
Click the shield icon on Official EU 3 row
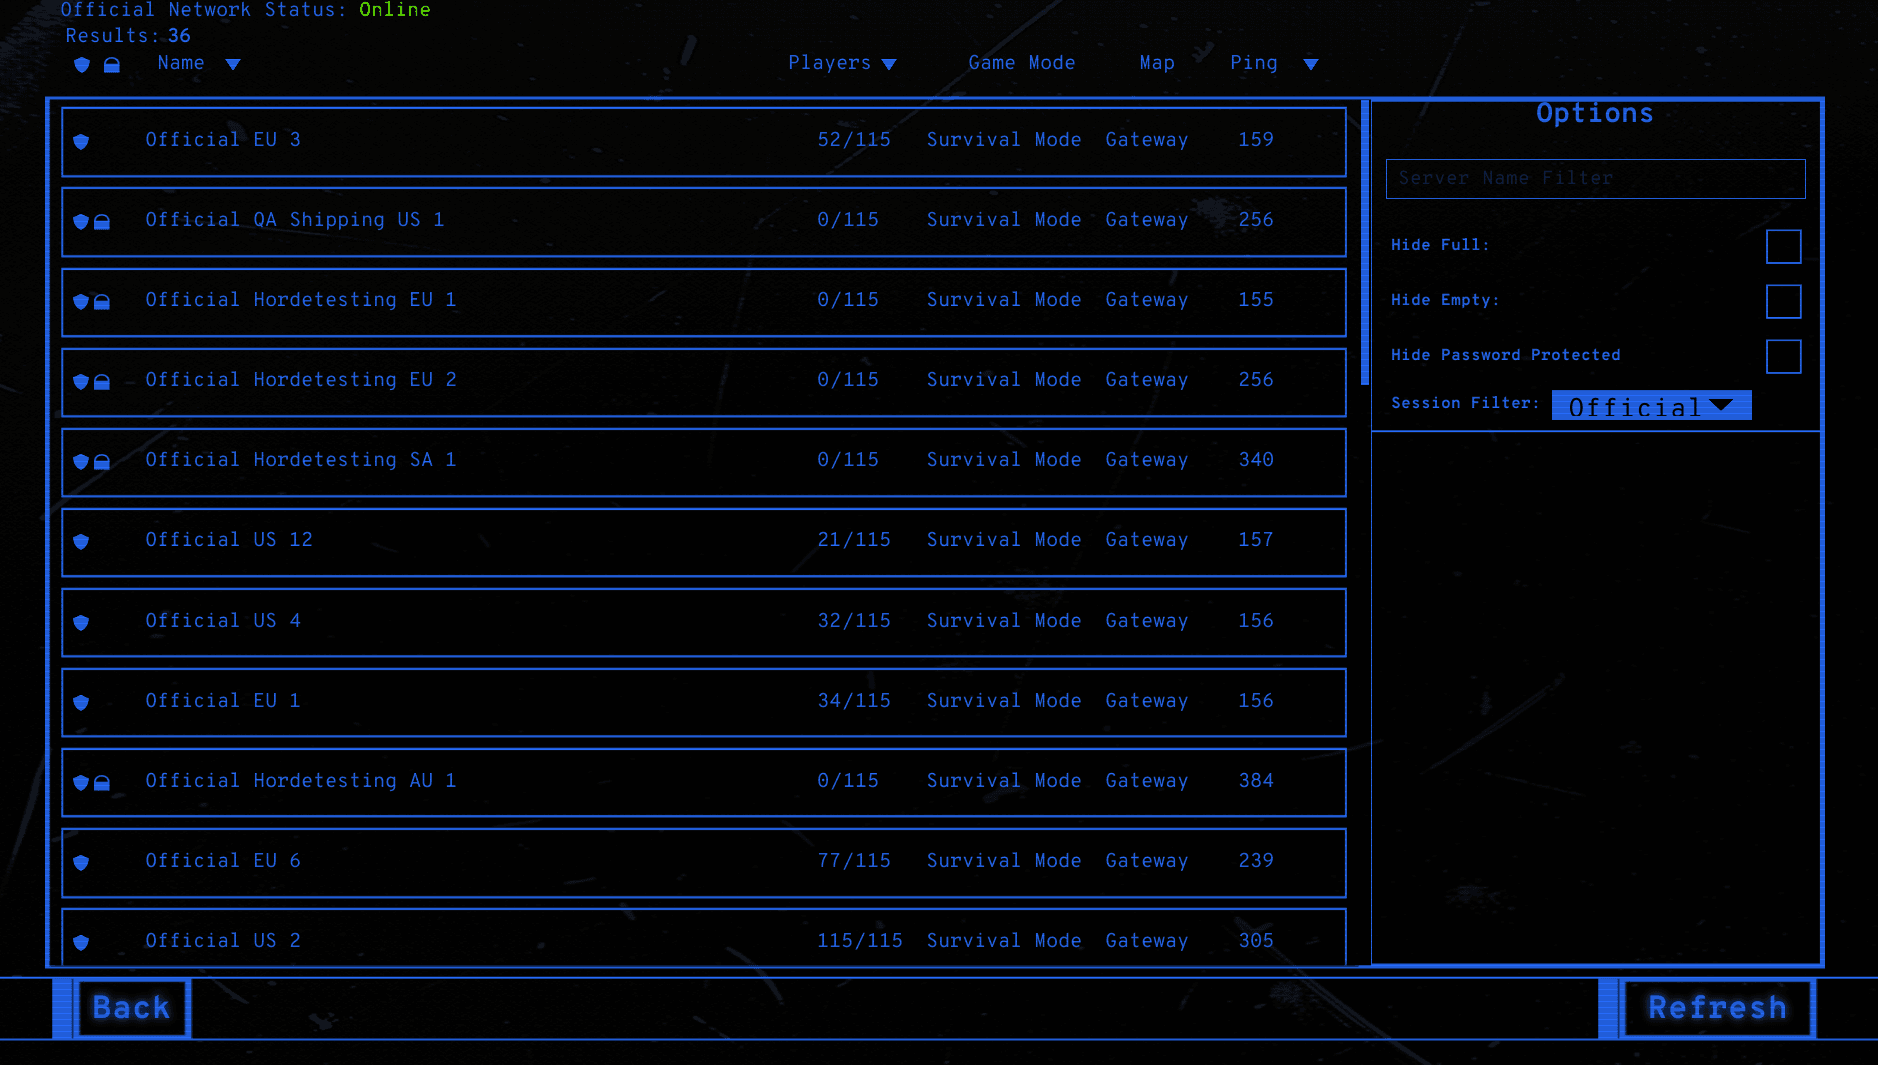coord(81,142)
